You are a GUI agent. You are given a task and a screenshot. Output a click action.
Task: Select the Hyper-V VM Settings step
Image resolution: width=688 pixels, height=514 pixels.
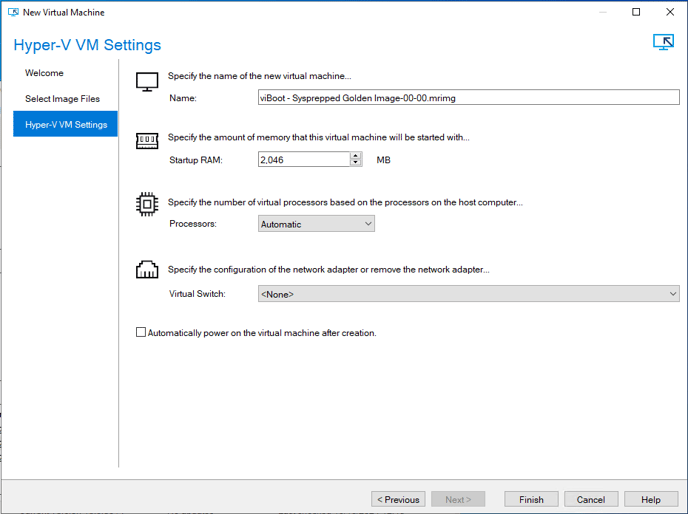pyautogui.click(x=65, y=124)
